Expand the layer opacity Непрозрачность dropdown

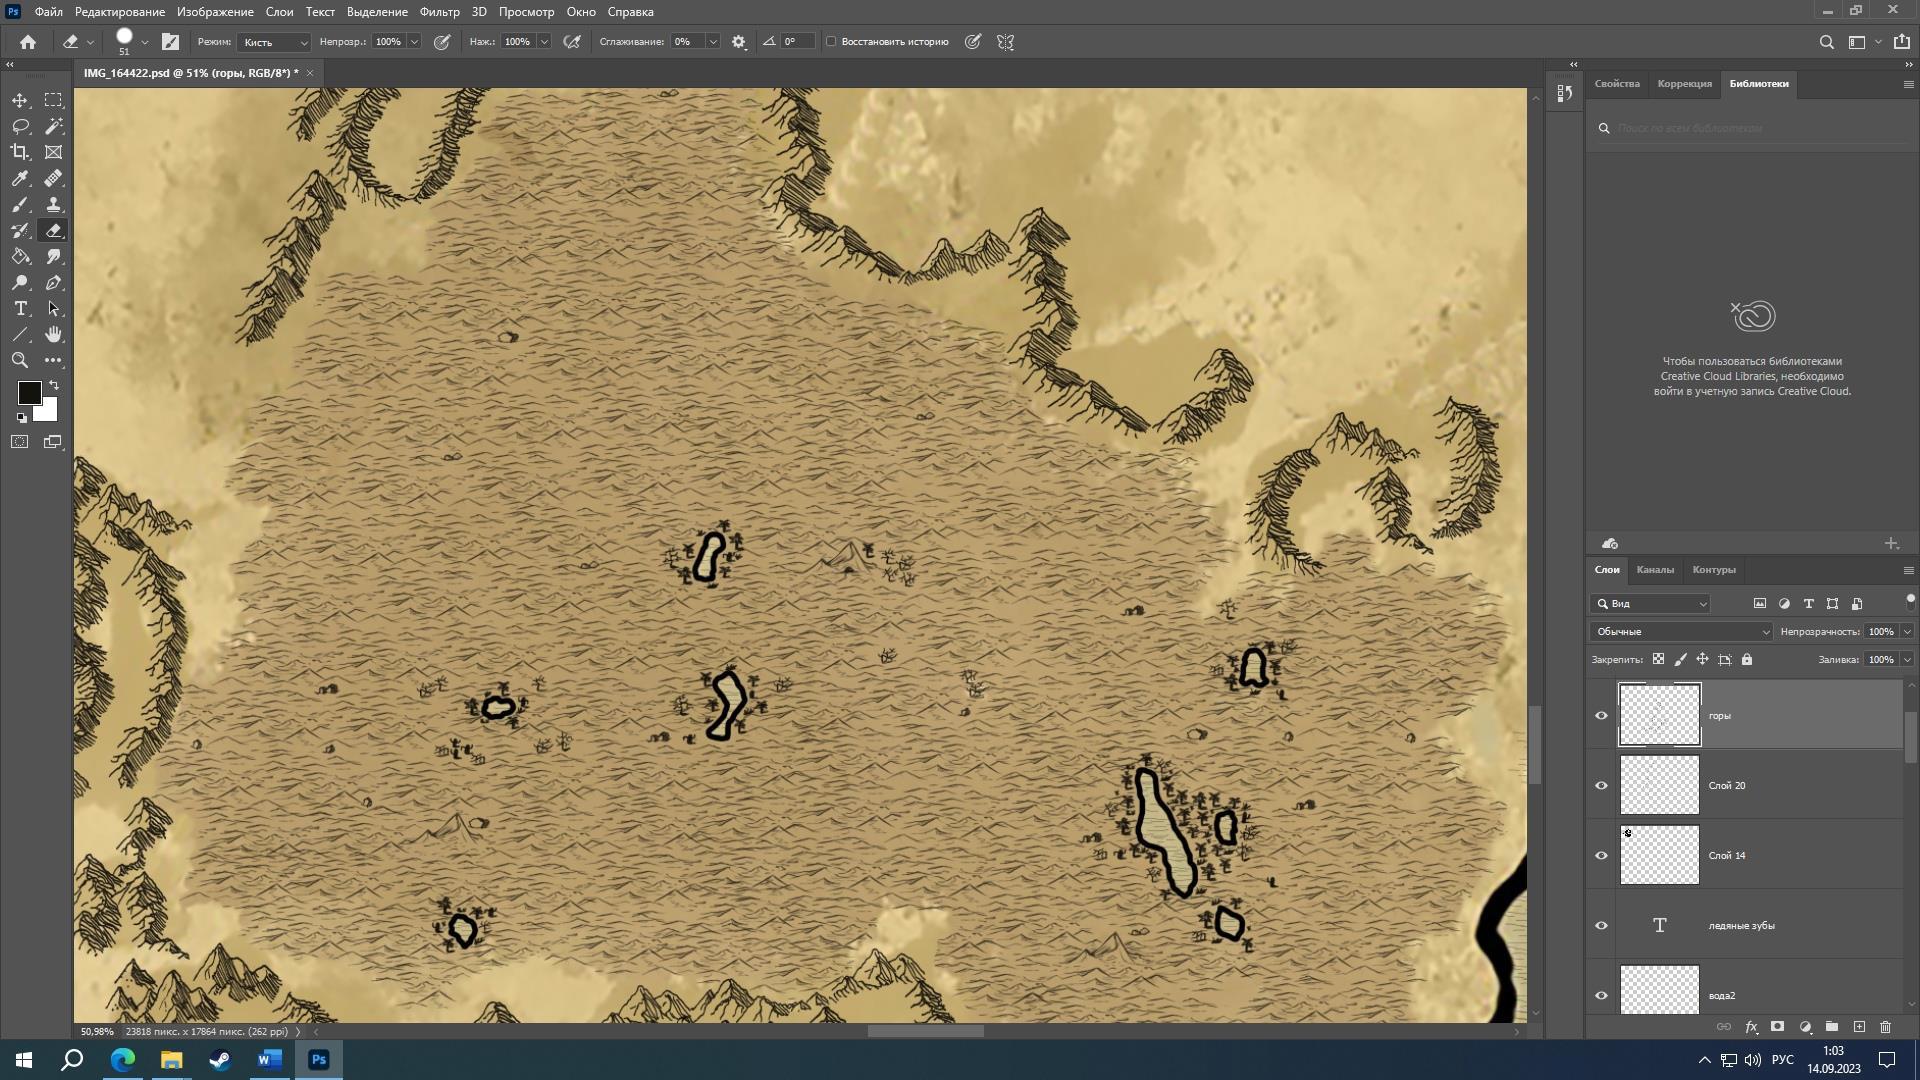click(x=1907, y=631)
